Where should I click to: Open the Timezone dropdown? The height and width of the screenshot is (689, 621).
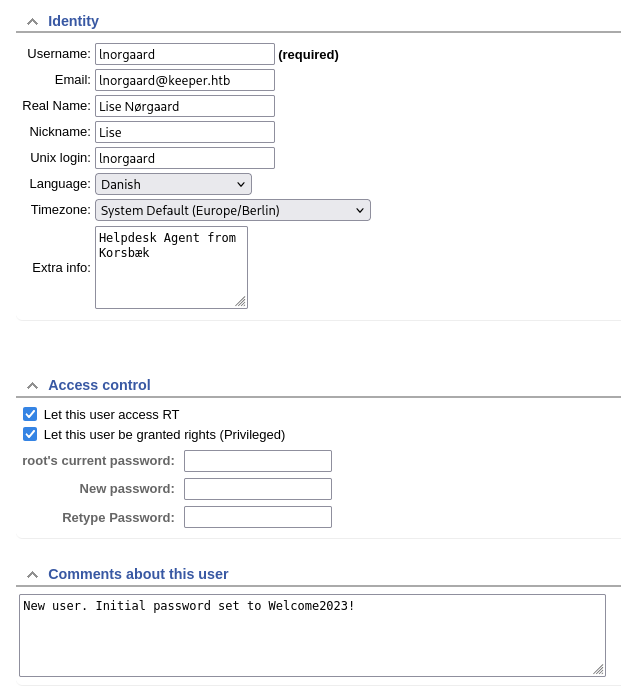232,210
